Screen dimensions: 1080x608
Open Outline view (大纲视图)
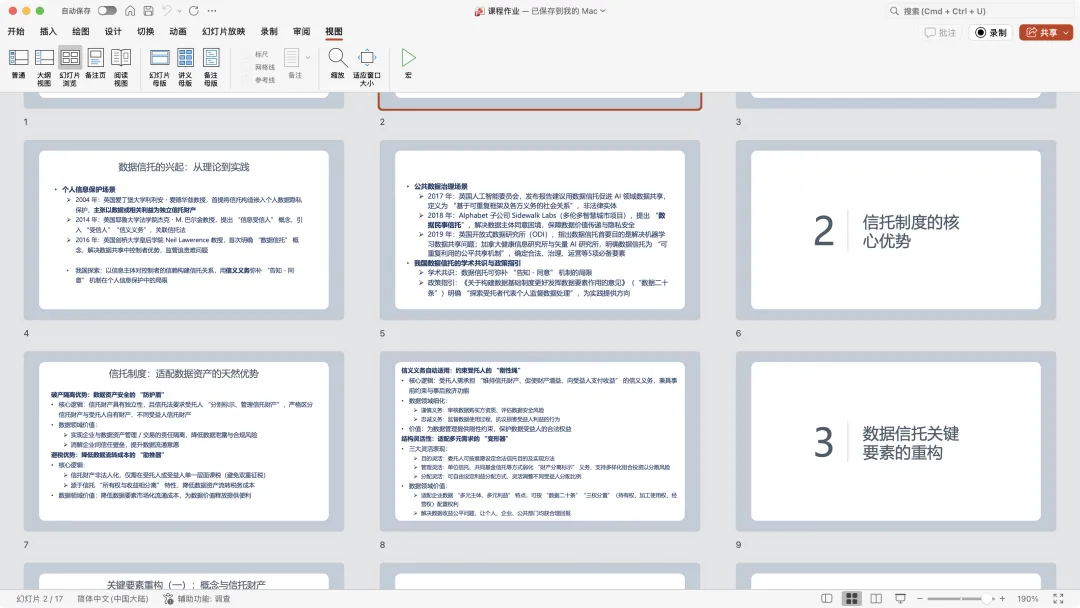[44, 67]
